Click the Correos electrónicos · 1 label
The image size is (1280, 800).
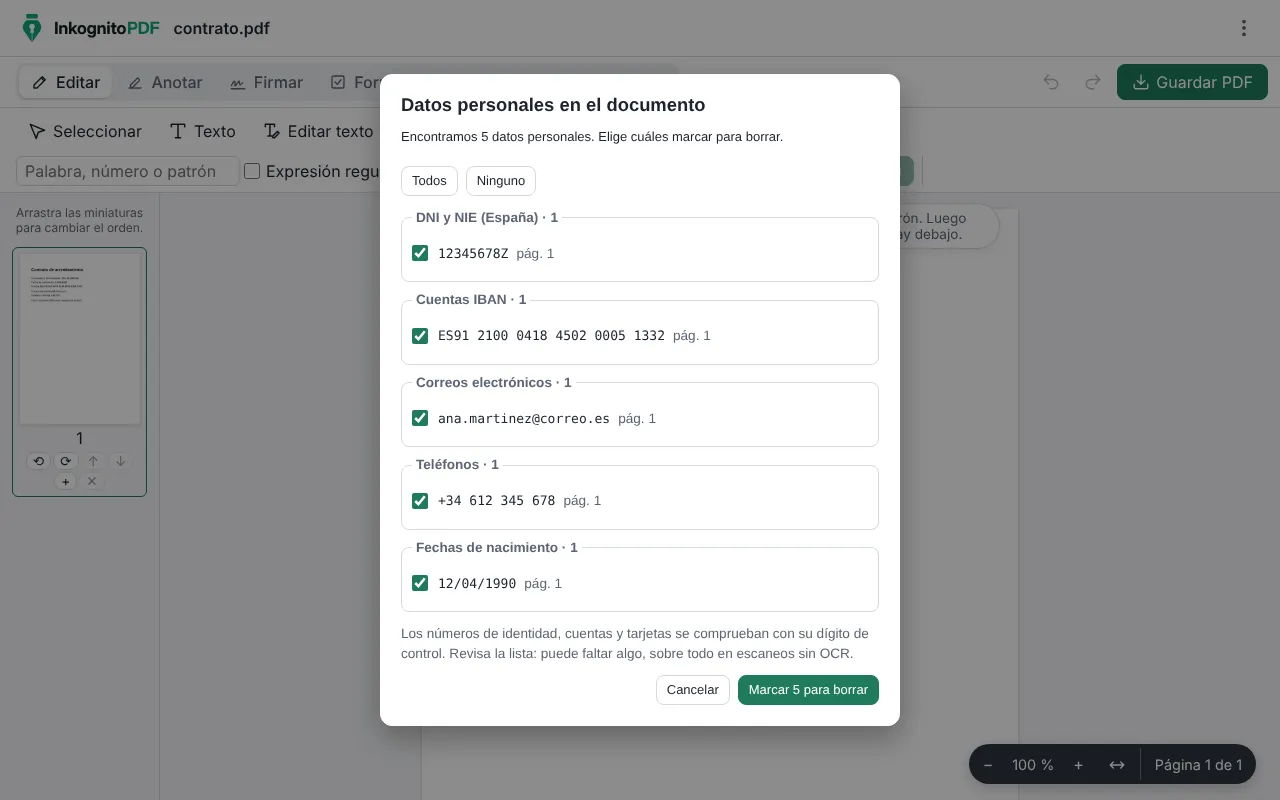[x=494, y=382]
